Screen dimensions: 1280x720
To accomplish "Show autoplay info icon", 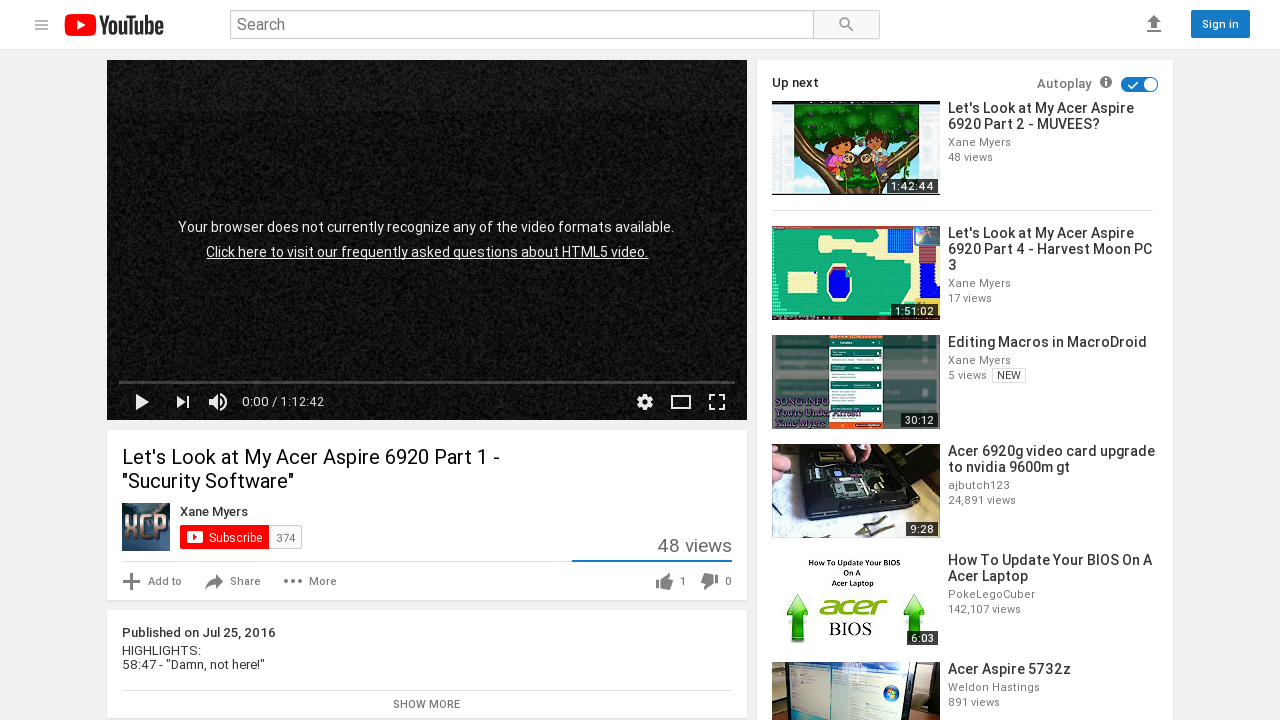I will [1106, 83].
